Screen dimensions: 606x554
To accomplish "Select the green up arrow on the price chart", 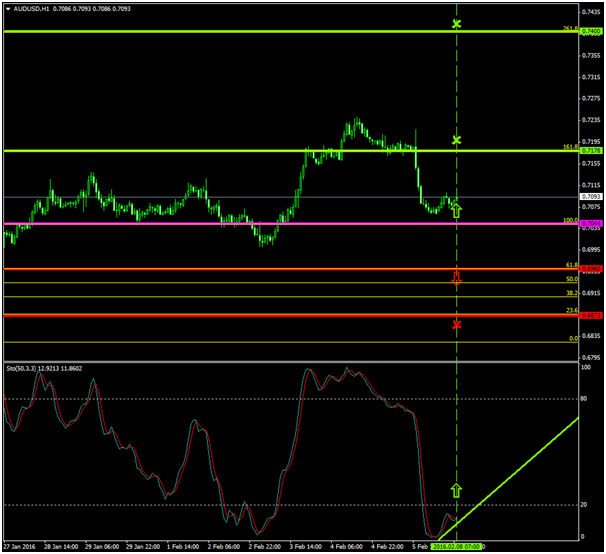I will point(457,209).
